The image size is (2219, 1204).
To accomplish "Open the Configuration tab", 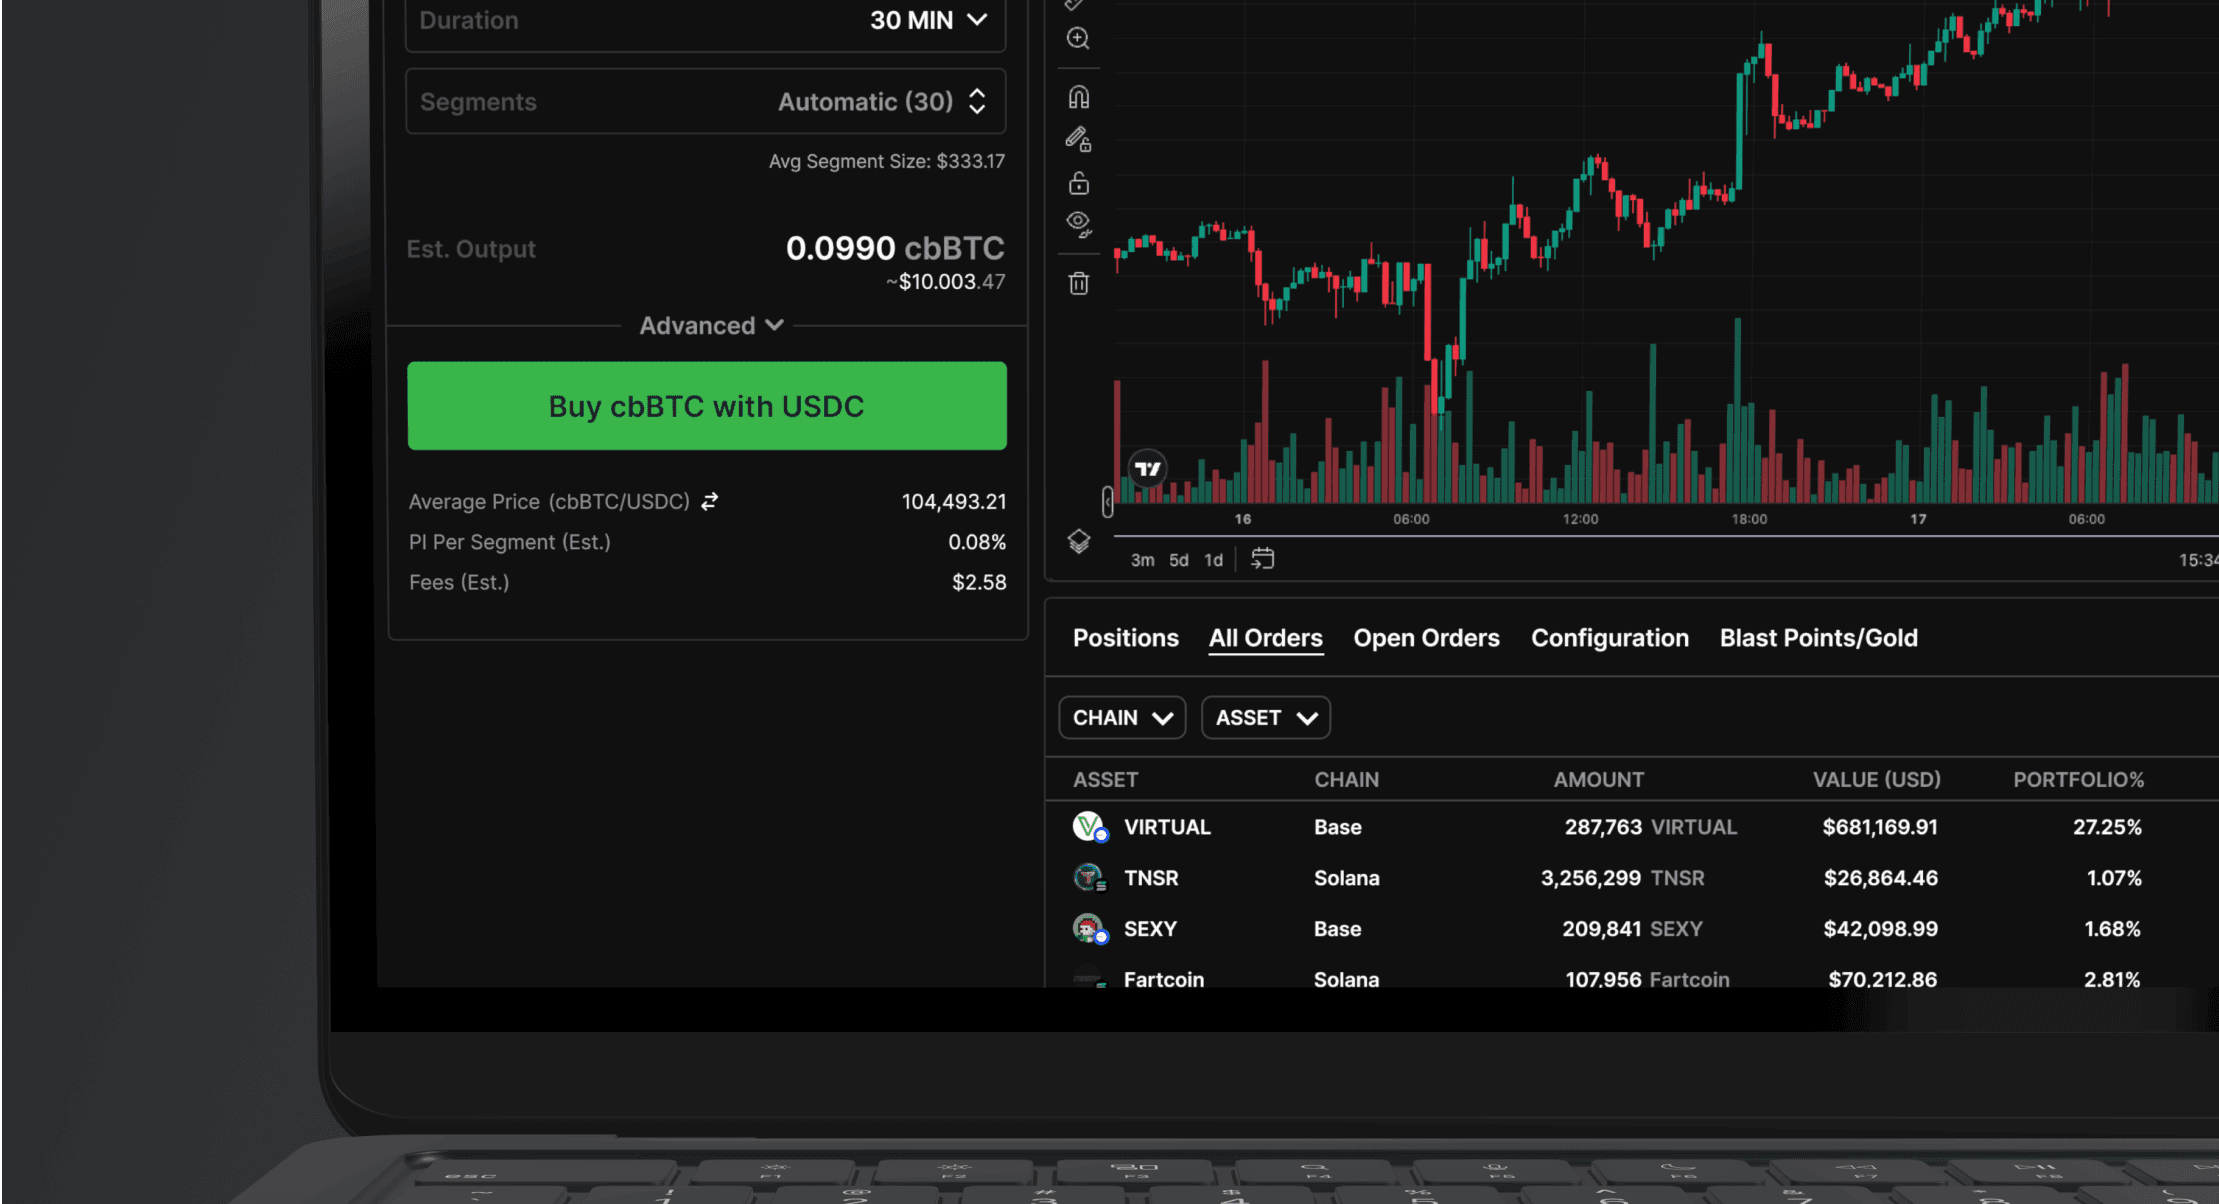I will (1609, 638).
